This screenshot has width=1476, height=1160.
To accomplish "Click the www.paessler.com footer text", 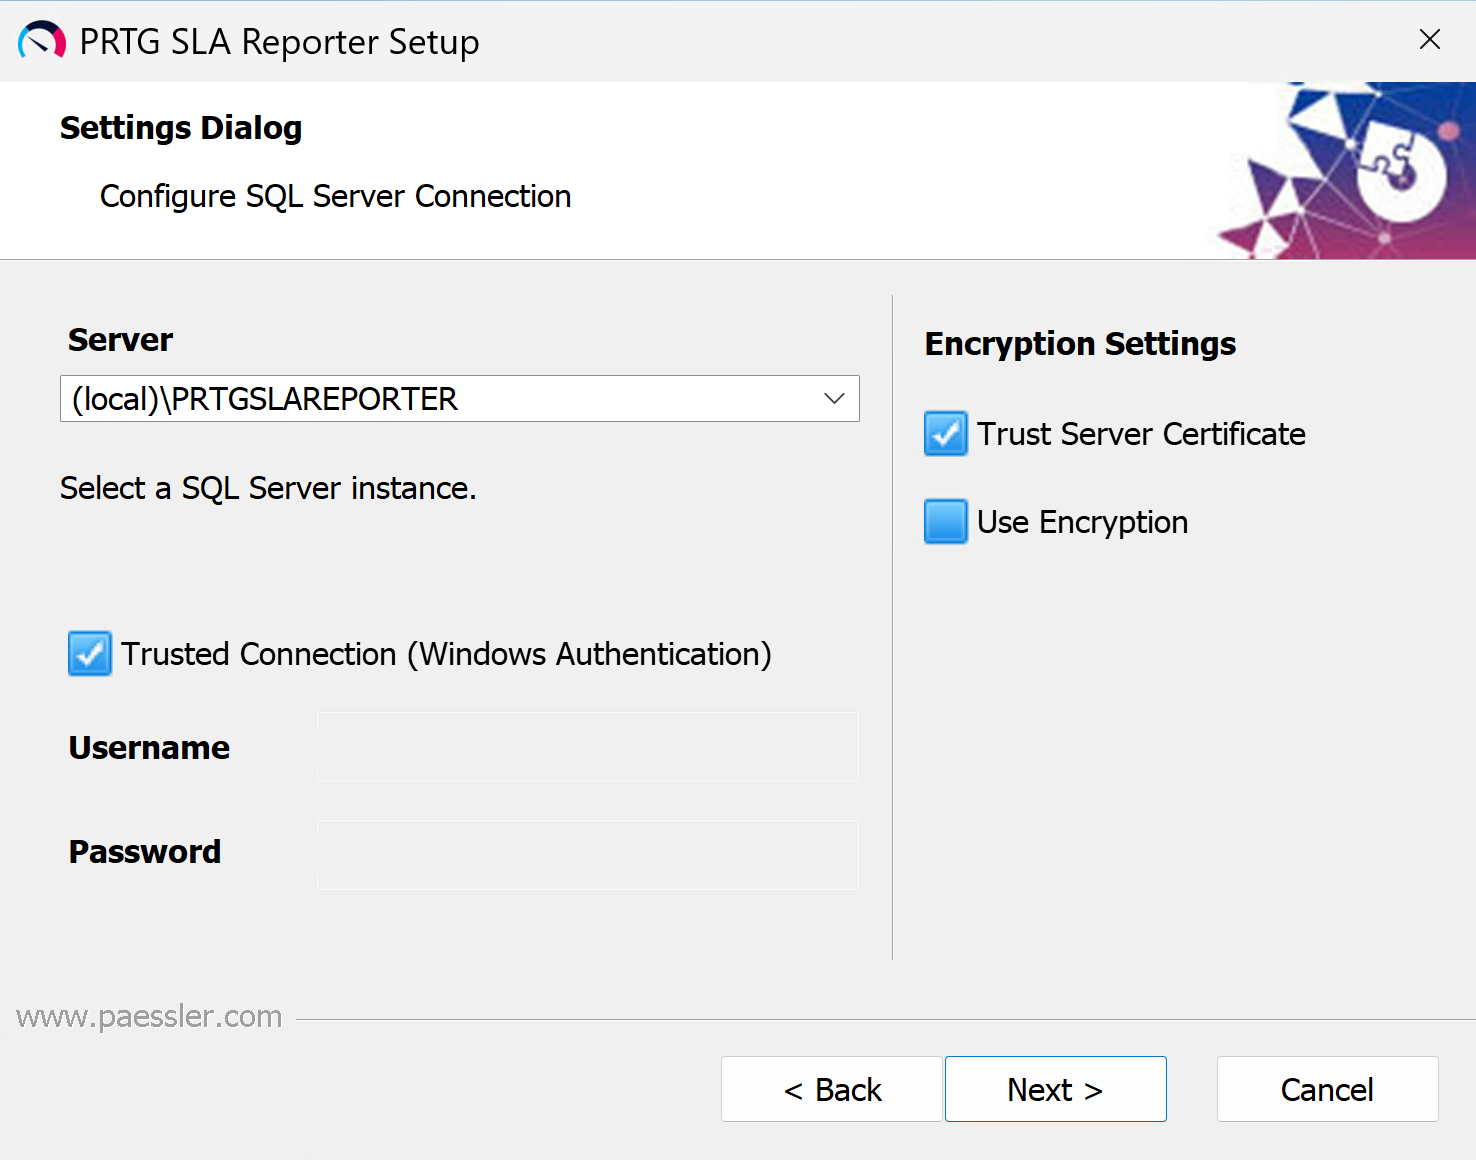I will (149, 1016).
